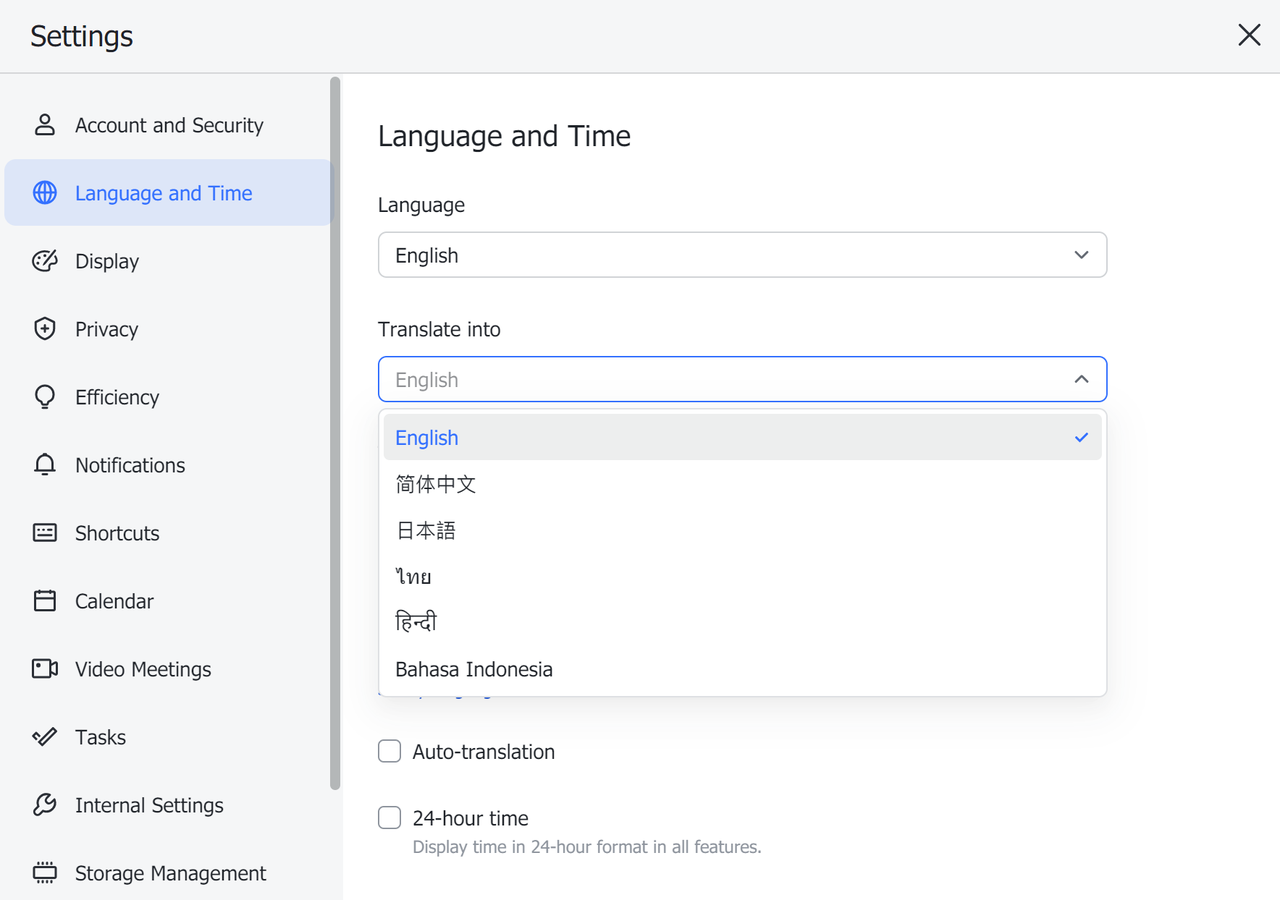Select the Account and Security person icon

tap(44, 124)
